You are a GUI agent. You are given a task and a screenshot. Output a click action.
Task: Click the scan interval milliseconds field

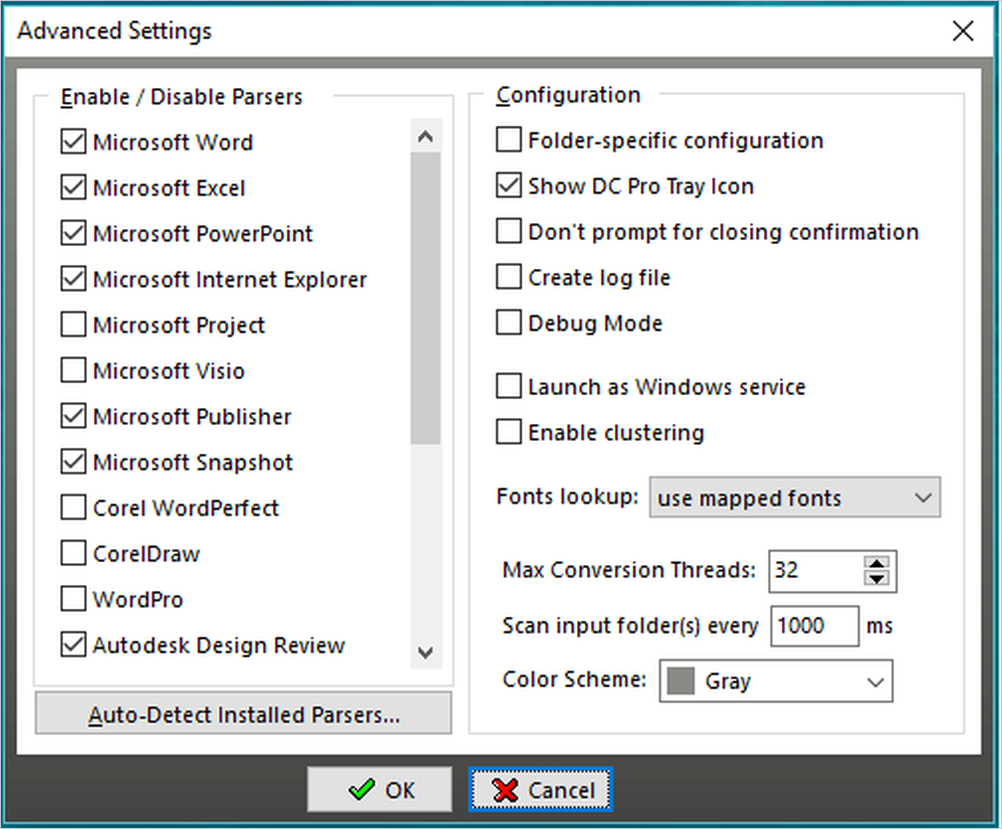click(x=814, y=626)
